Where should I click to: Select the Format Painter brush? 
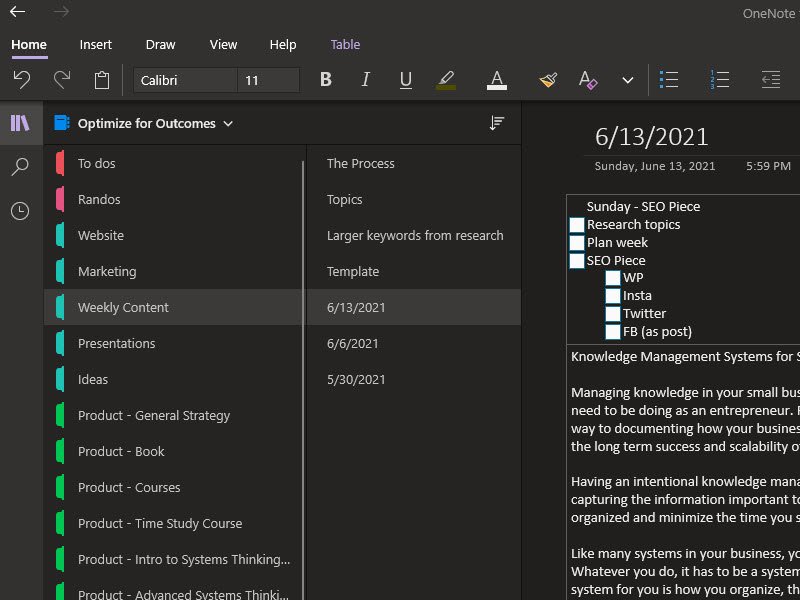point(548,80)
